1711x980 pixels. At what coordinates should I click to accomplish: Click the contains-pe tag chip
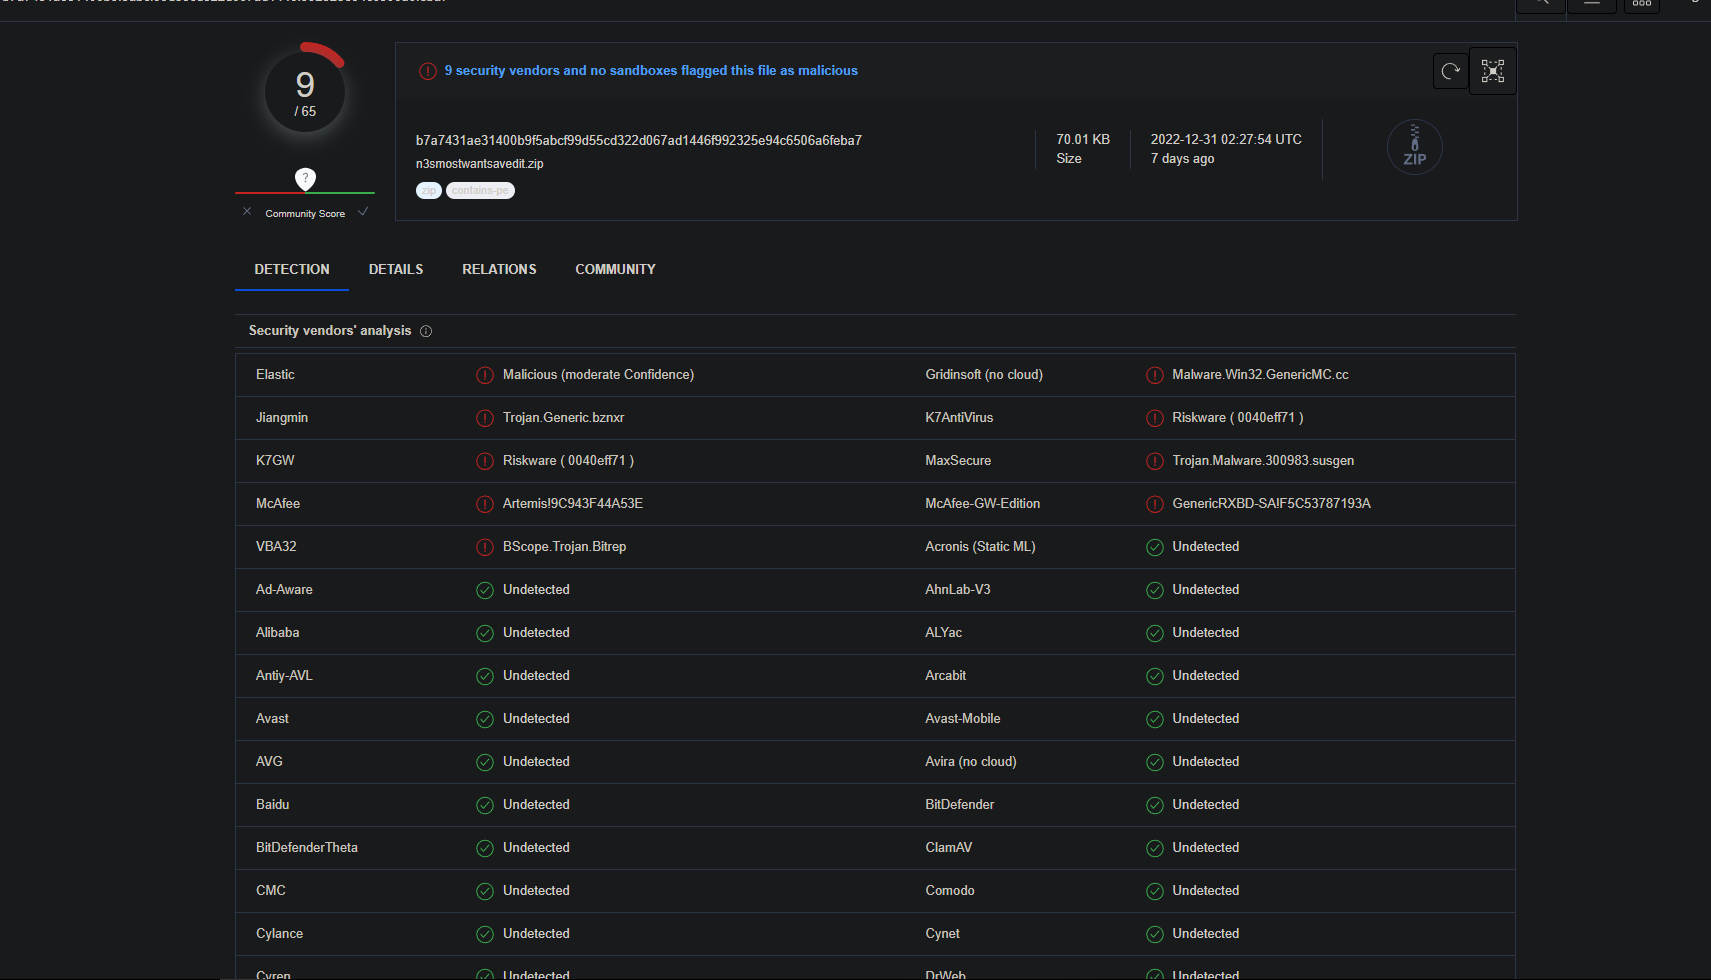480,191
